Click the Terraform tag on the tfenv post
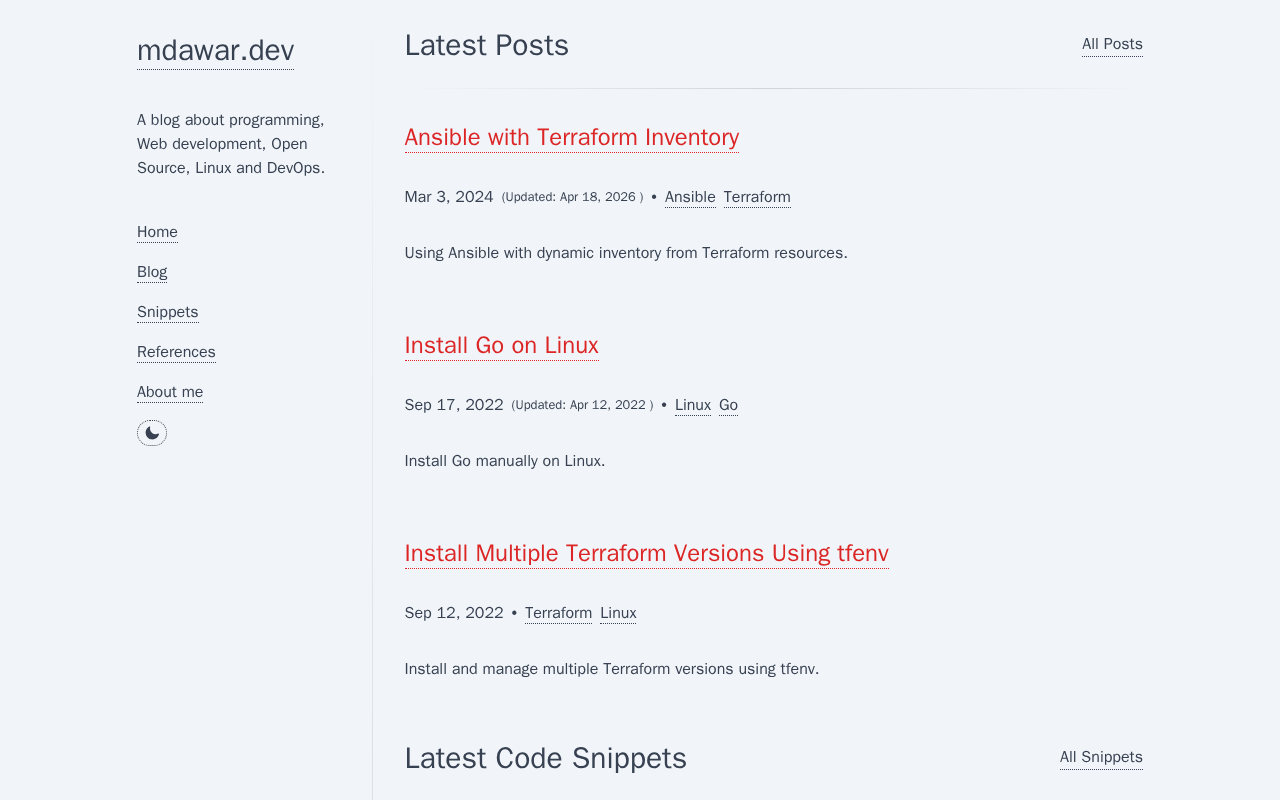 tap(558, 613)
